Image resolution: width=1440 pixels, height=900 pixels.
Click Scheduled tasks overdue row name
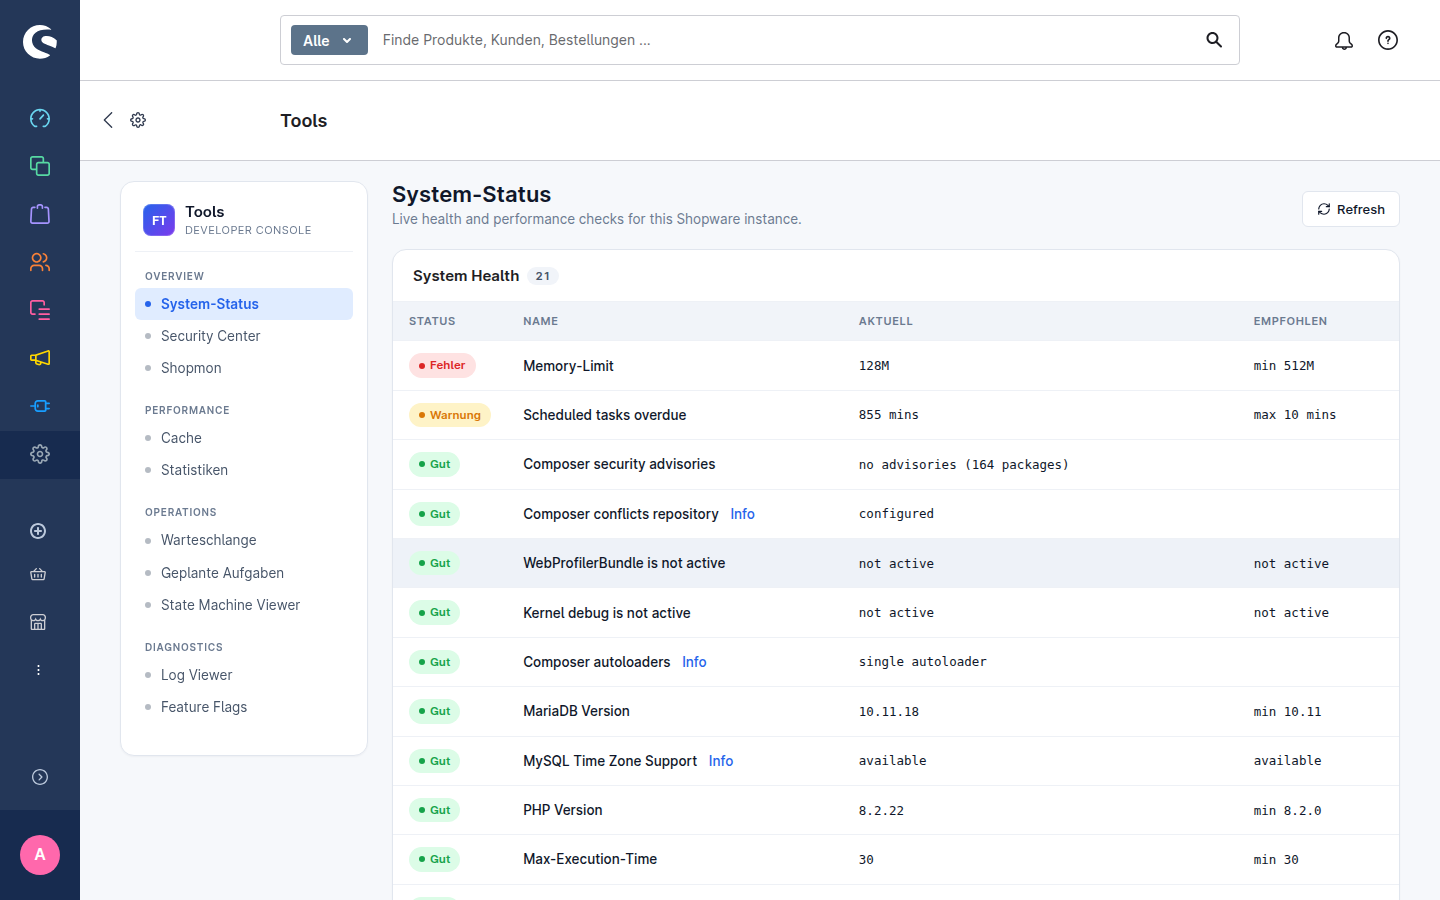(605, 415)
